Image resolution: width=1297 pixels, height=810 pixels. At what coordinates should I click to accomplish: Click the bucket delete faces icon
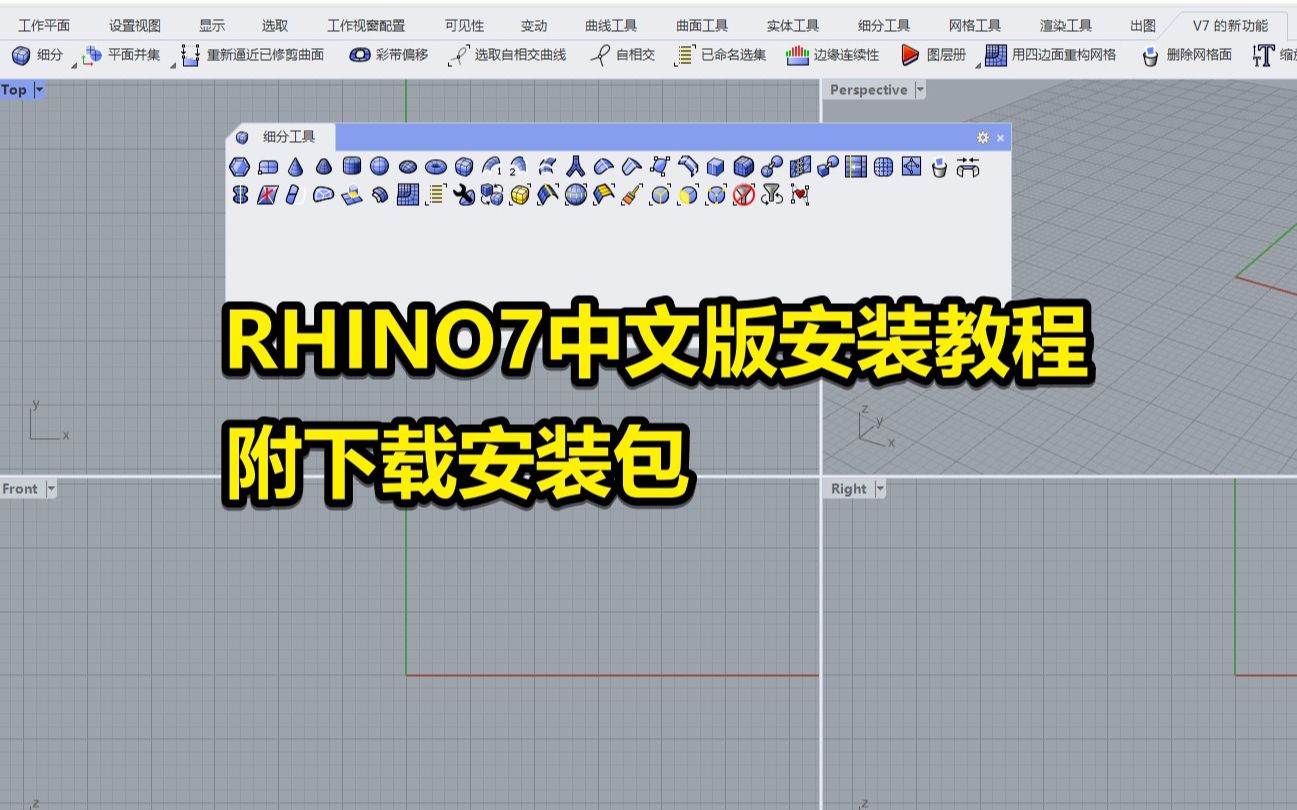point(939,167)
